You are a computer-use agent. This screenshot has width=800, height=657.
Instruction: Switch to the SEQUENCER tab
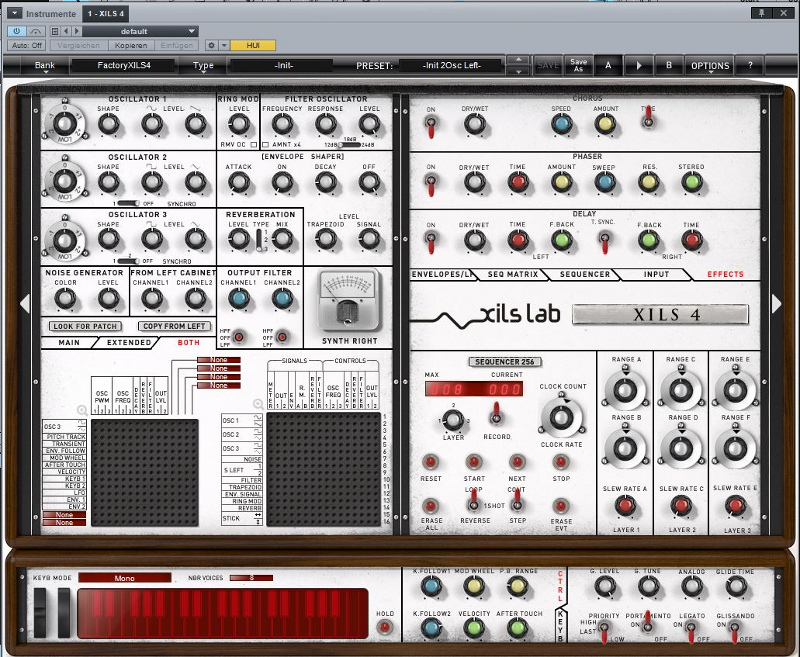click(x=585, y=274)
